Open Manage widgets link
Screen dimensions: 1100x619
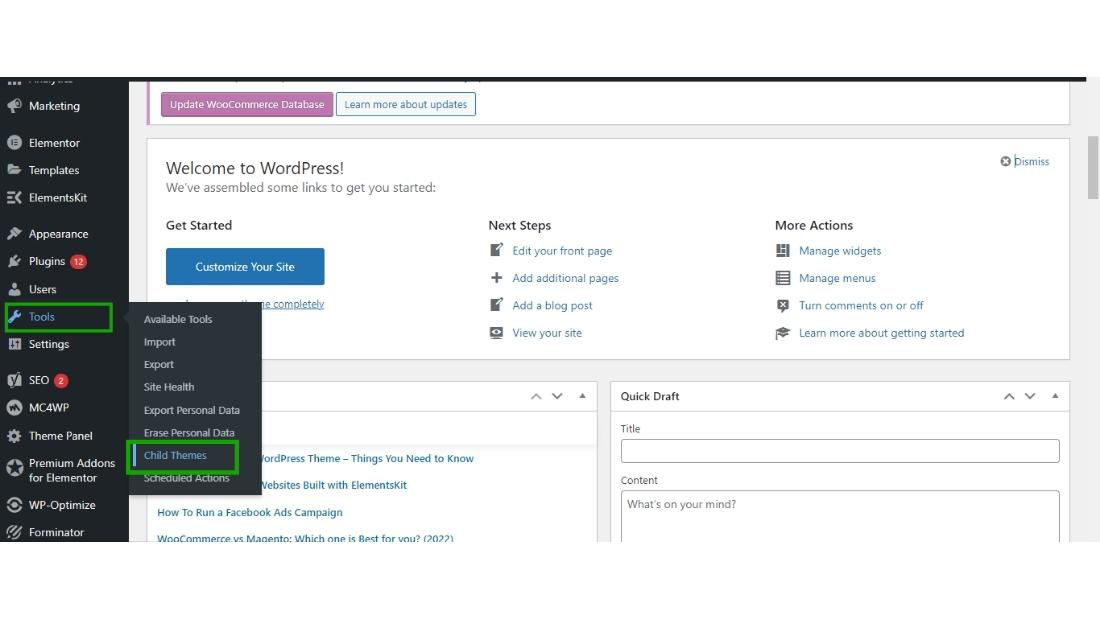840,251
